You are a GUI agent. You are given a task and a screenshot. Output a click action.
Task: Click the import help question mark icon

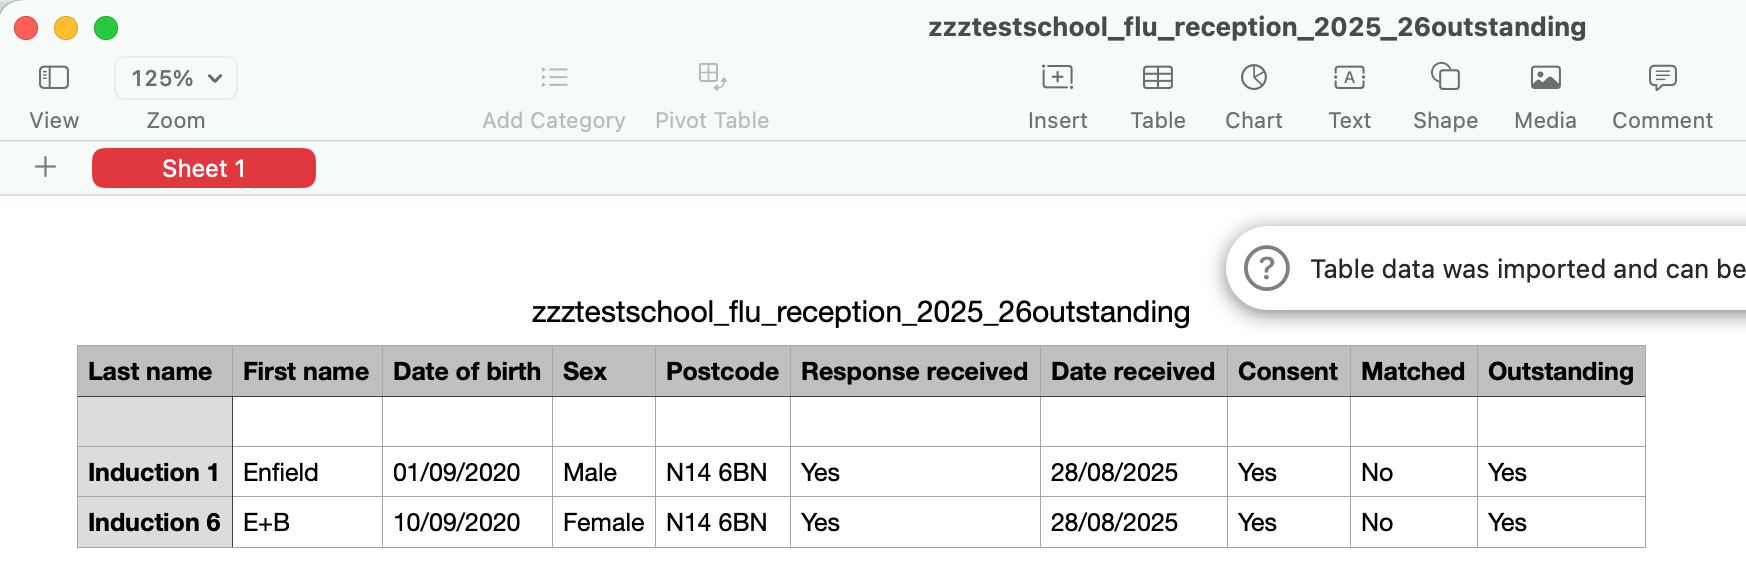(1266, 269)
